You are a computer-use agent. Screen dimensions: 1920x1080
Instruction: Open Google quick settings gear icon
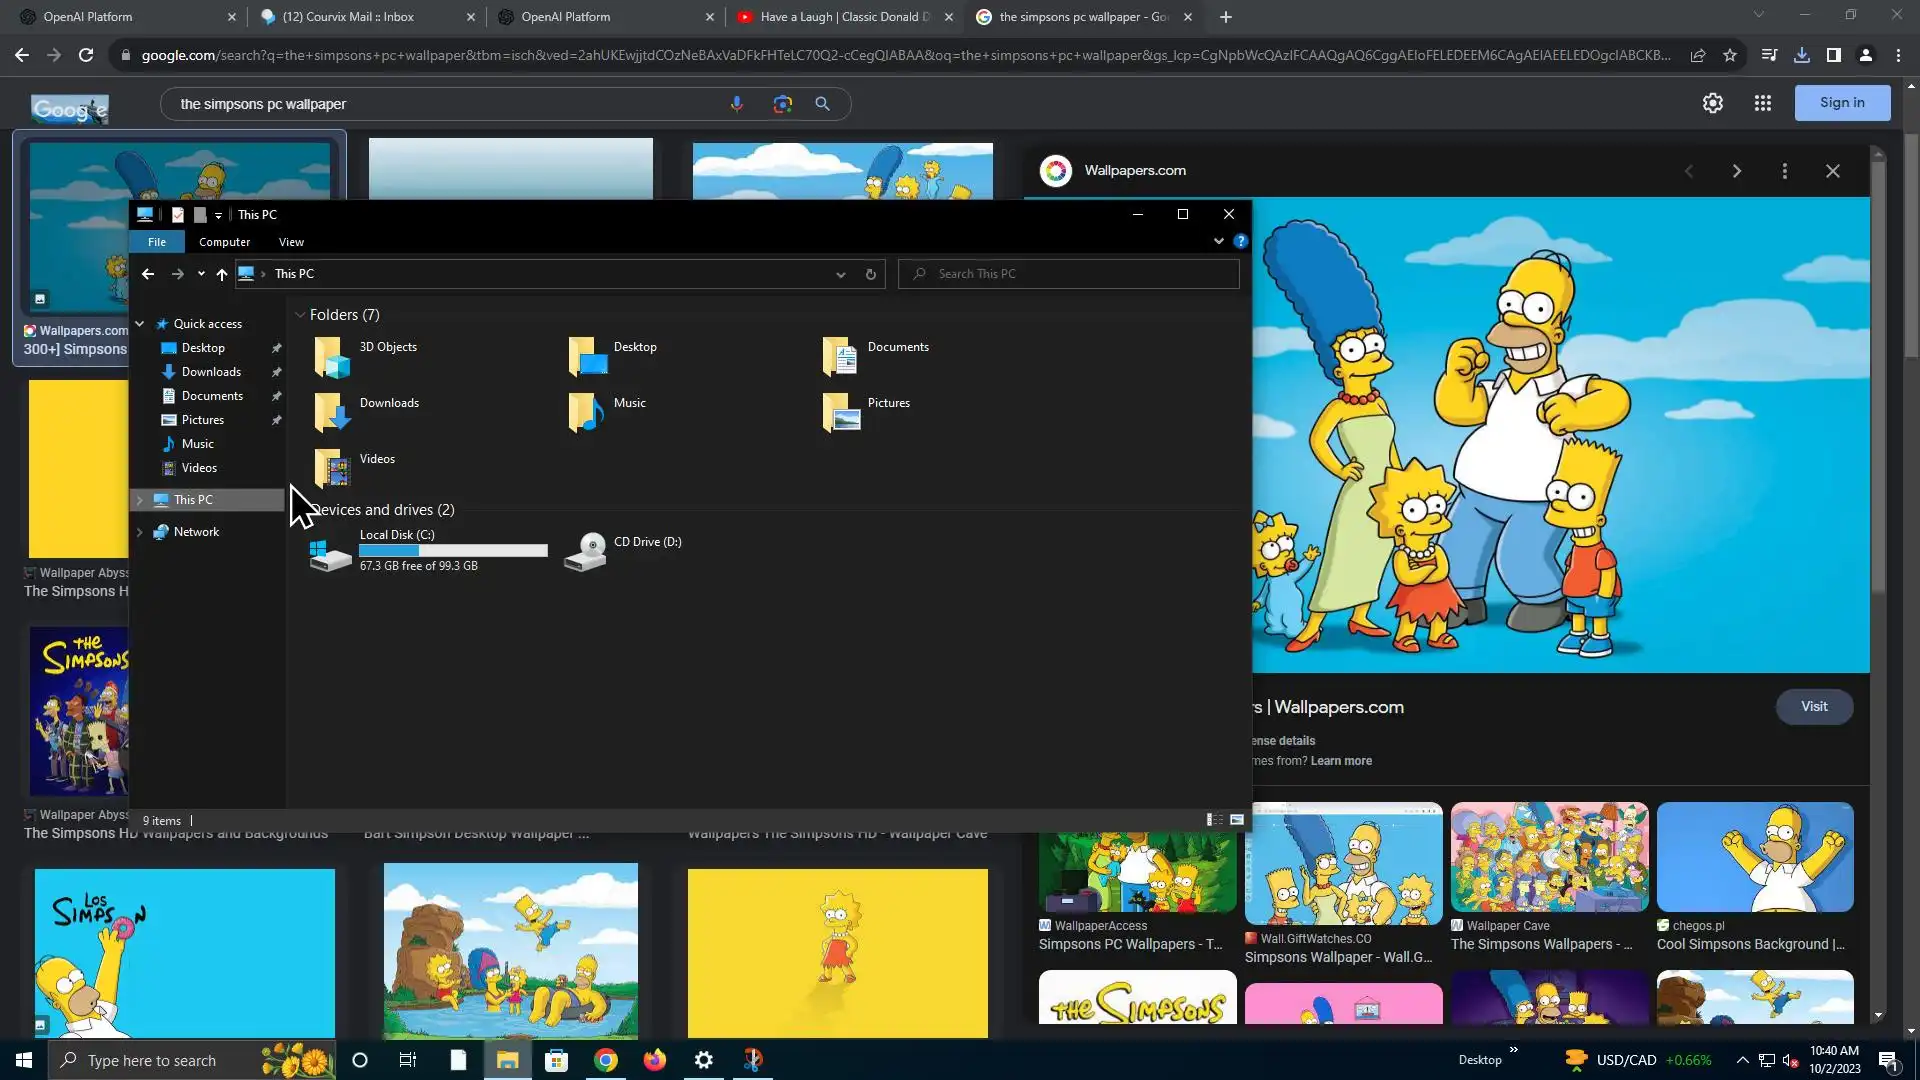(x=1712, y=103)
